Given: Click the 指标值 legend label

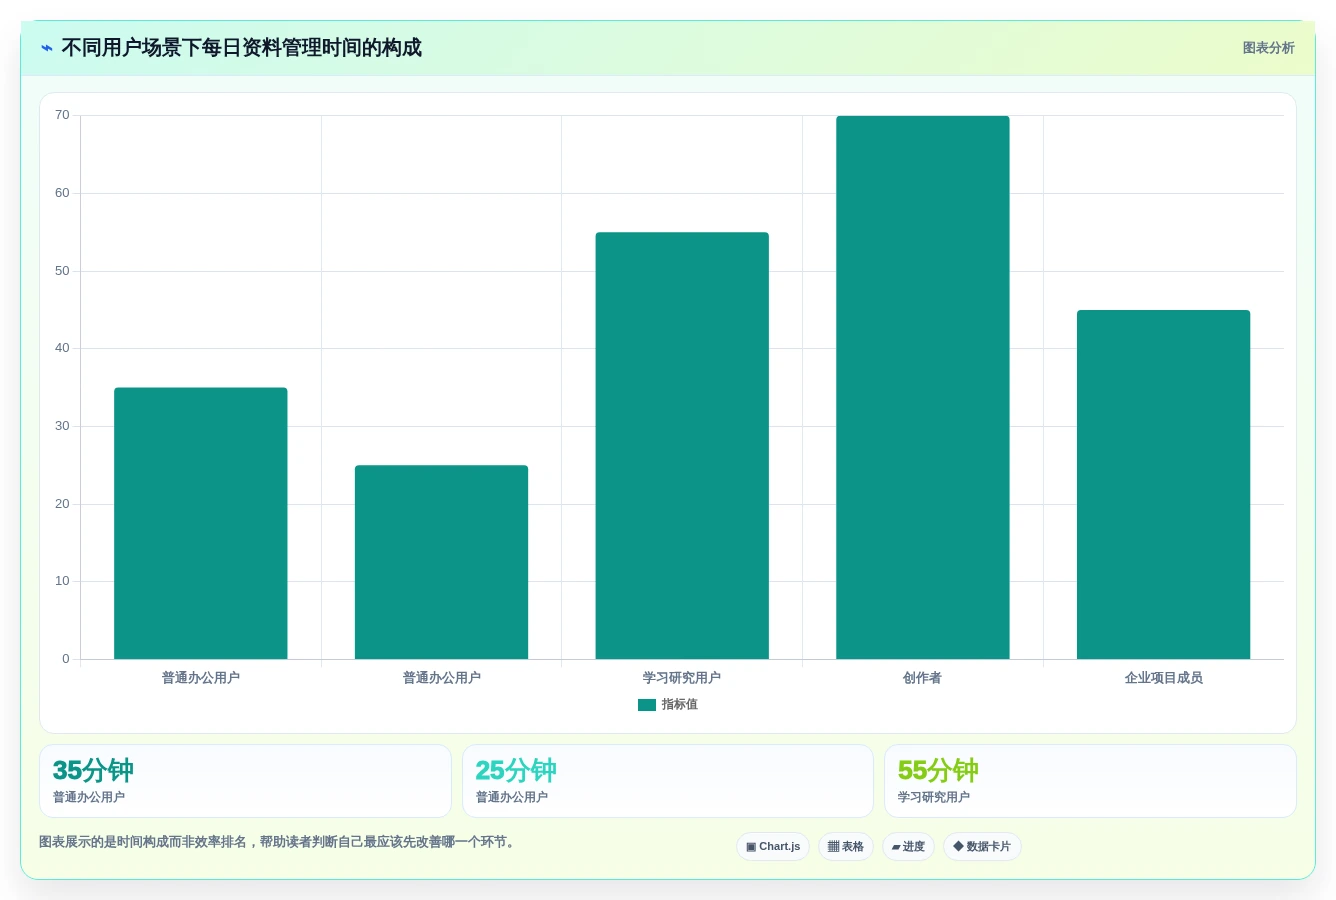Looking at the screenshot, I should [x=679, y=705].
